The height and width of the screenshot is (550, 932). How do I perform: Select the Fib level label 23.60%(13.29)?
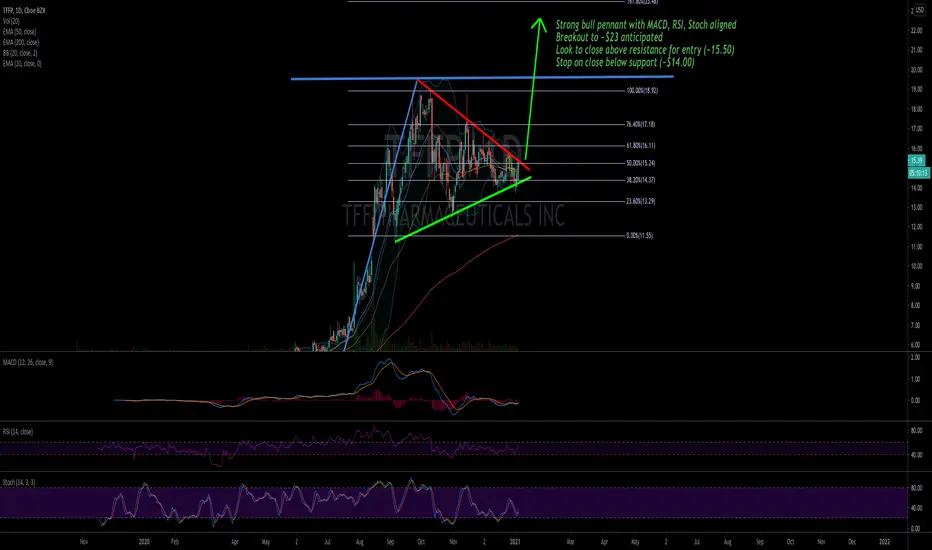[x=640, y=201]
